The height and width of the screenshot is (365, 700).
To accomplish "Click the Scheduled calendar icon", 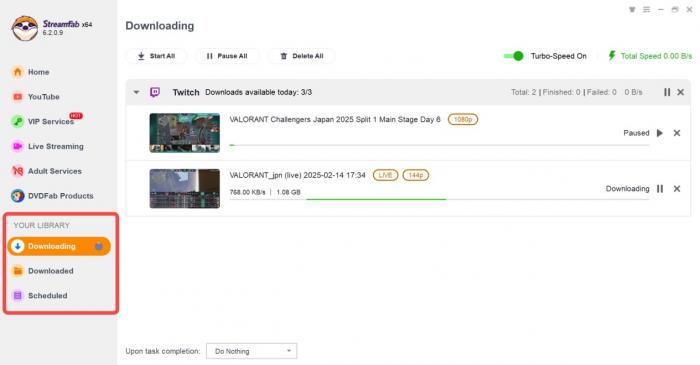I will tap(17, 295).
